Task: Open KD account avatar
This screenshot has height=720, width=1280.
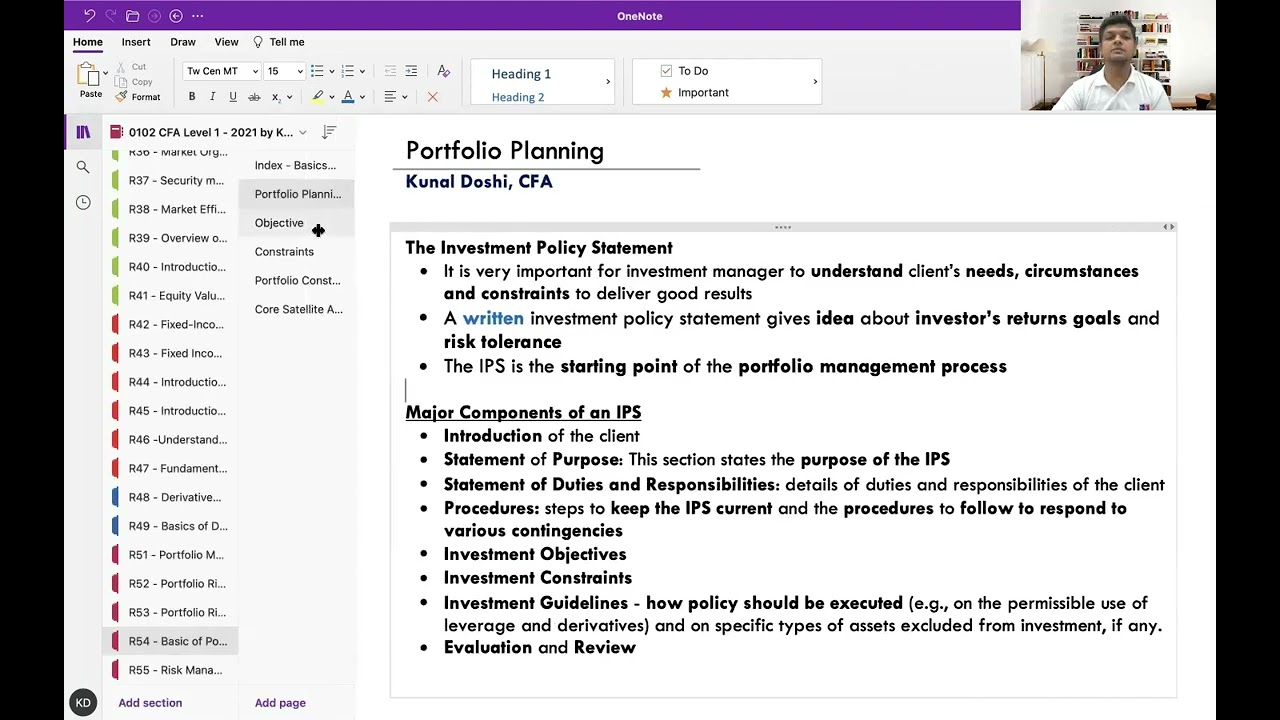Action: pos(83,703)
